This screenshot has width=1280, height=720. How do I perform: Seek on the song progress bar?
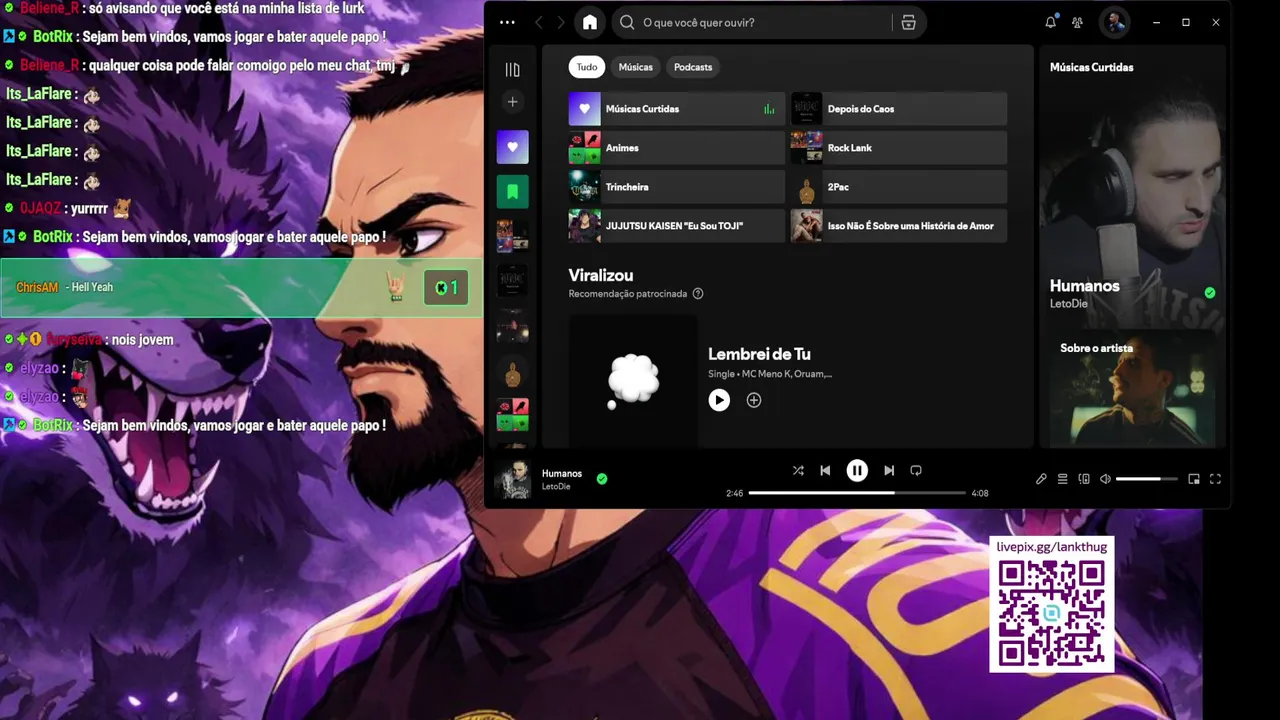point(857,493)
